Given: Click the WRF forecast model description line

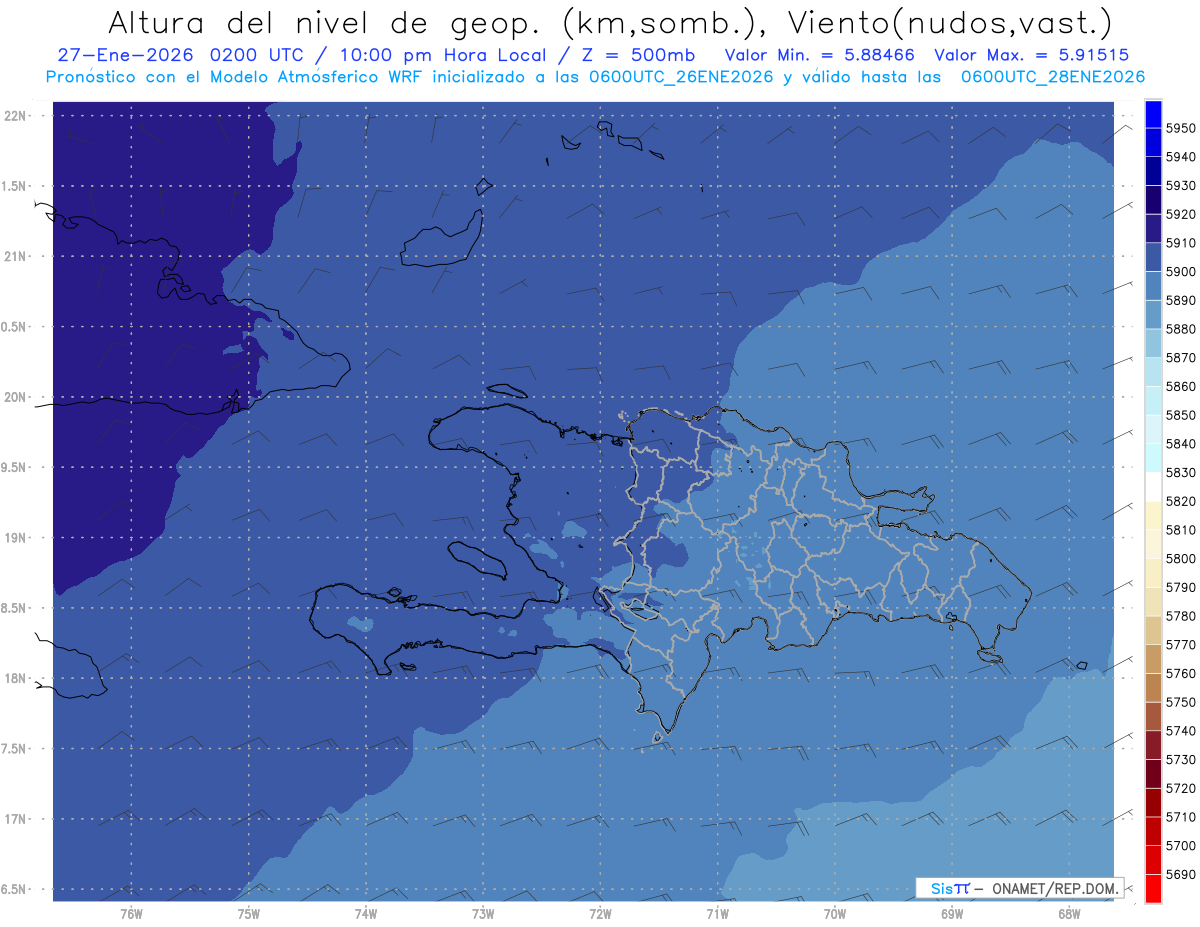Looking at the screenshot, I should tap(596, 77).
